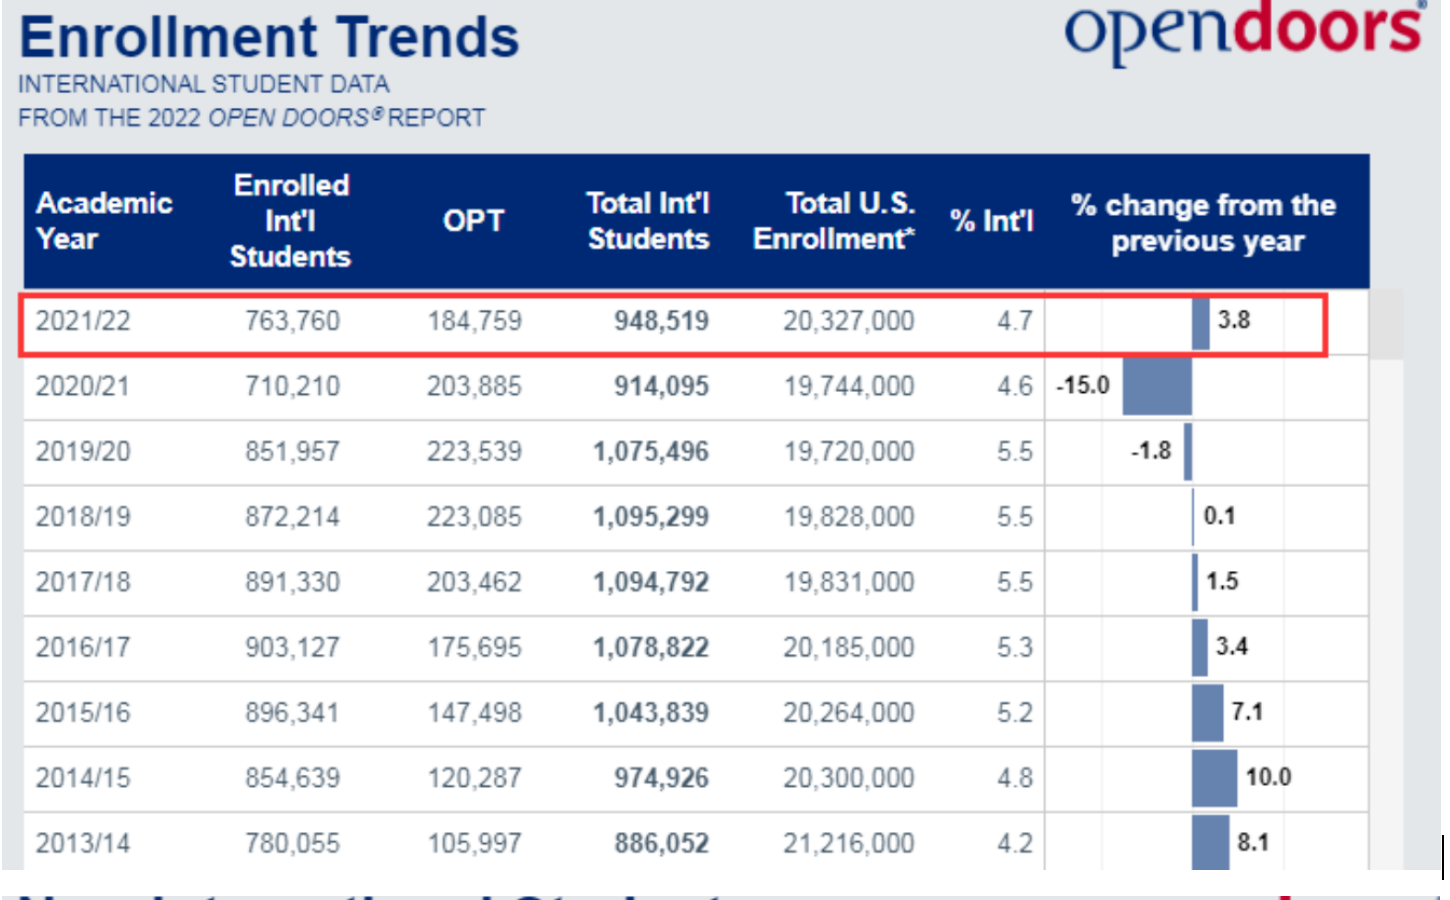Image resolution: width=1450 pixels, height=900 pixels.
Task: Select the % change from previous year header
Action: coord(1203,222)
